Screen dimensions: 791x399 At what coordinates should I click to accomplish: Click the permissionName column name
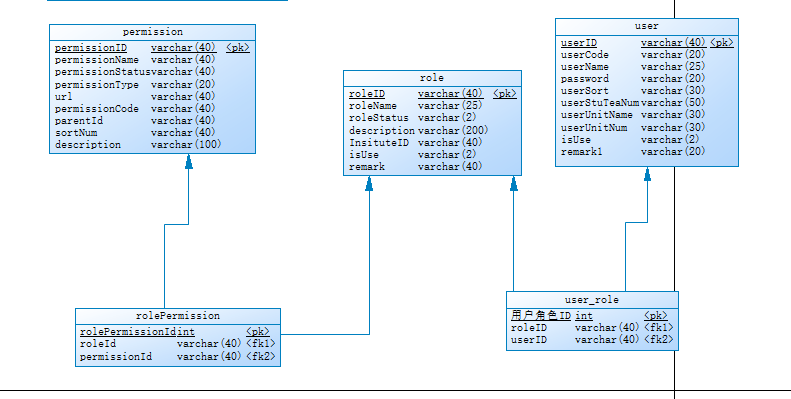(x=96, y=60)
